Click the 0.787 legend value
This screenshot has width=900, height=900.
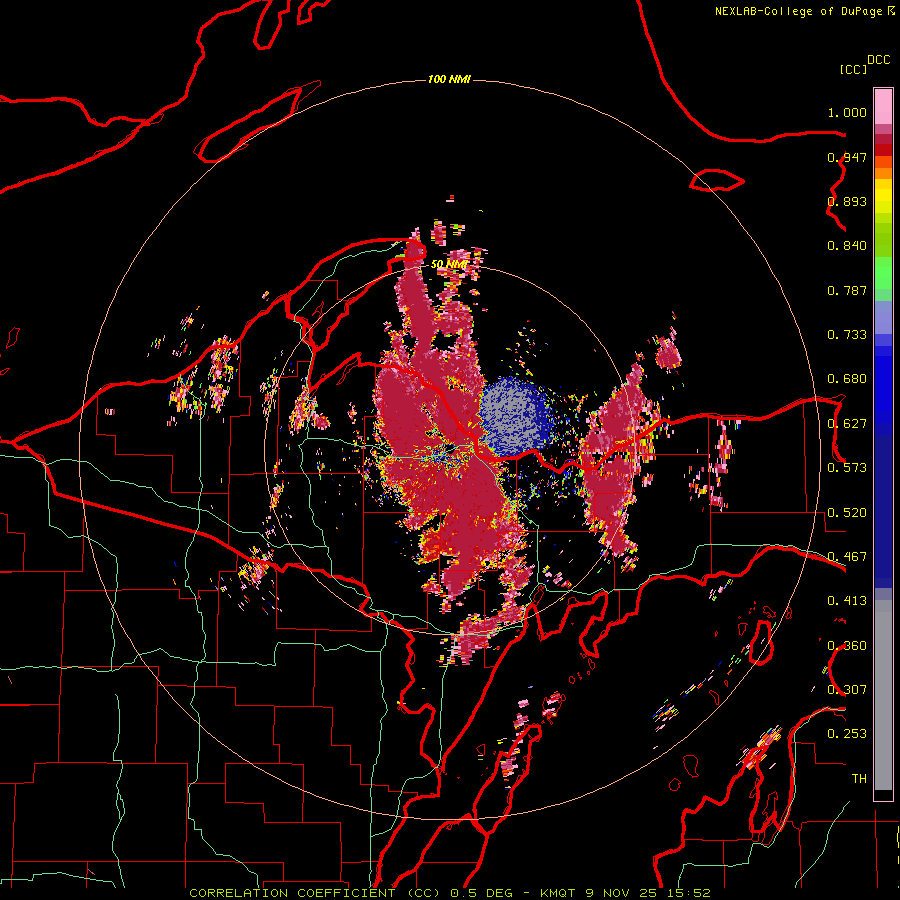click(x=847, y=290)
